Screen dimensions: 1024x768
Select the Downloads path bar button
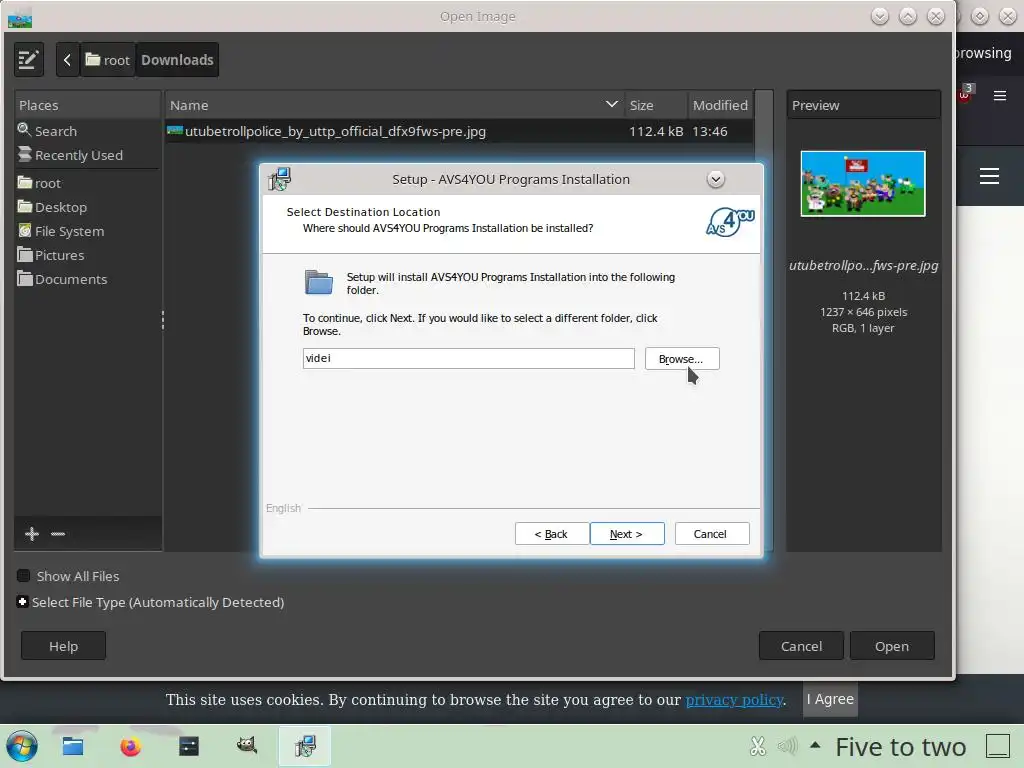click(x=177, y=60)
